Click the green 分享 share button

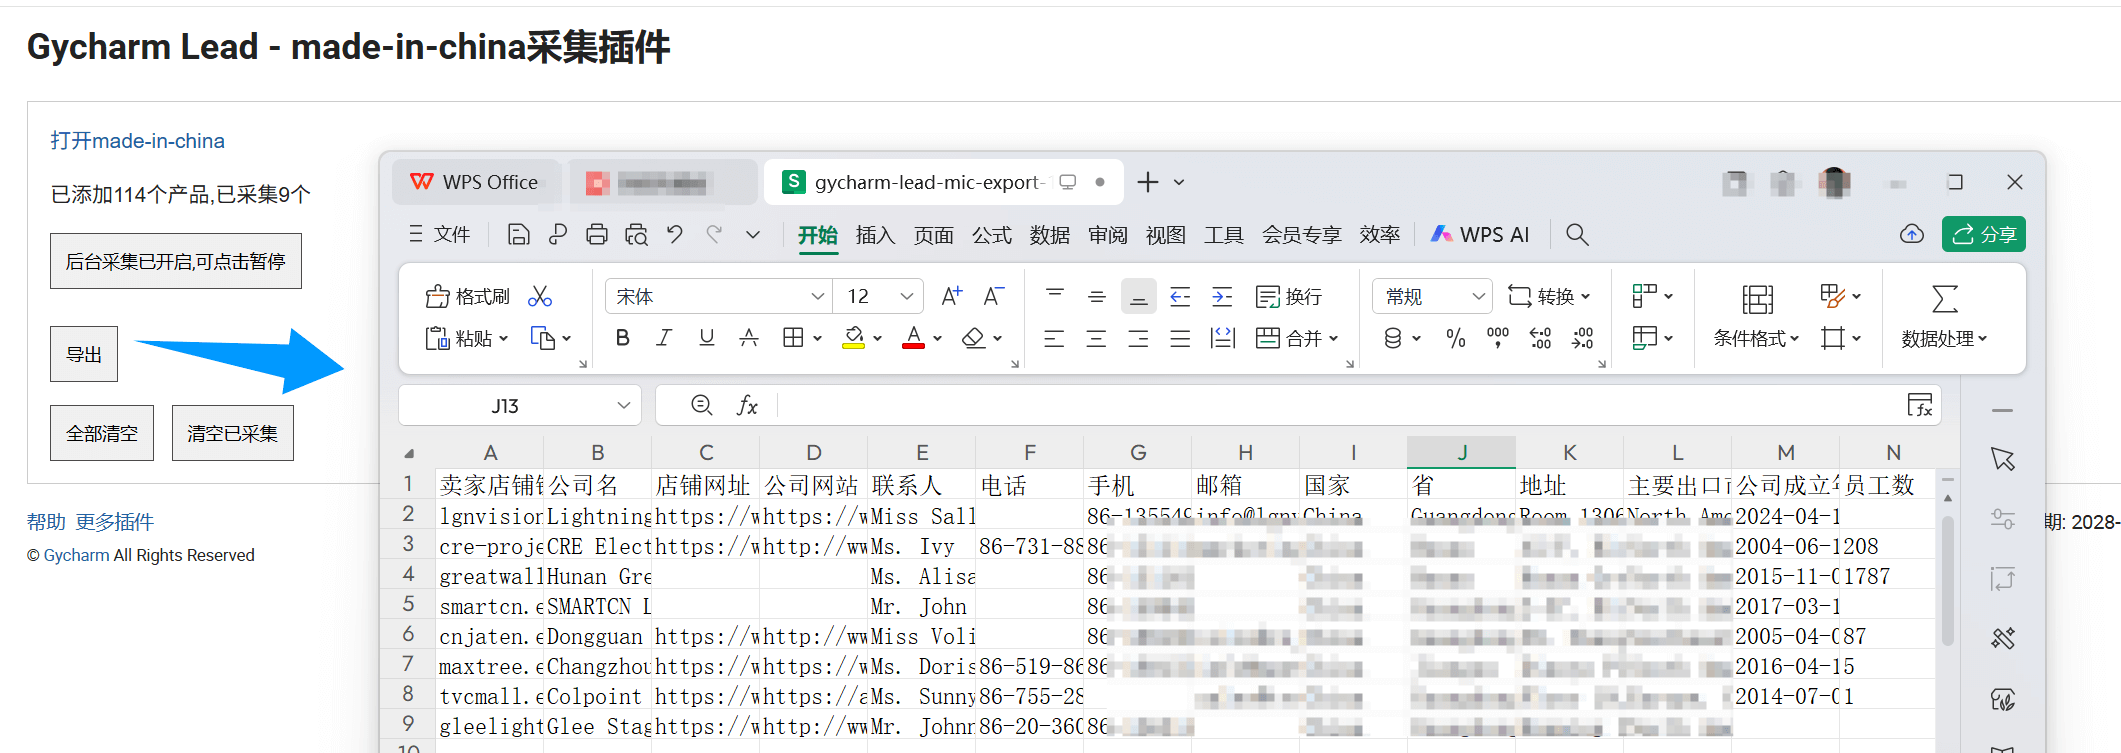[1984, 234]
